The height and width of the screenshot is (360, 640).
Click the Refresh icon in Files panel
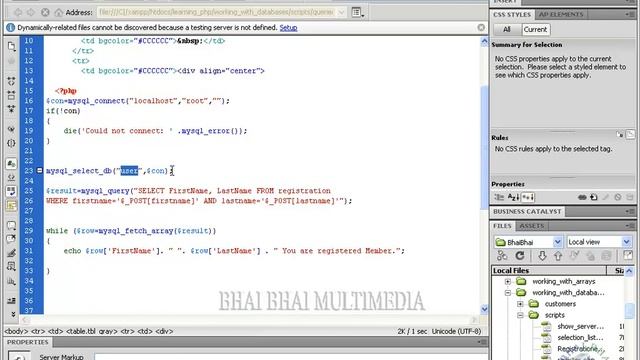tap(520, 256)
